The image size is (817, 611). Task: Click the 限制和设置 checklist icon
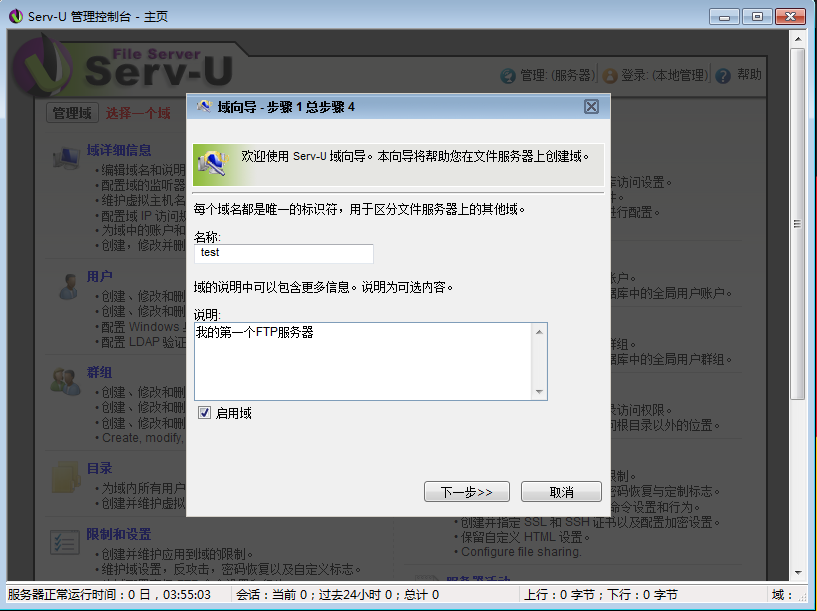click(x=65, y=542)
